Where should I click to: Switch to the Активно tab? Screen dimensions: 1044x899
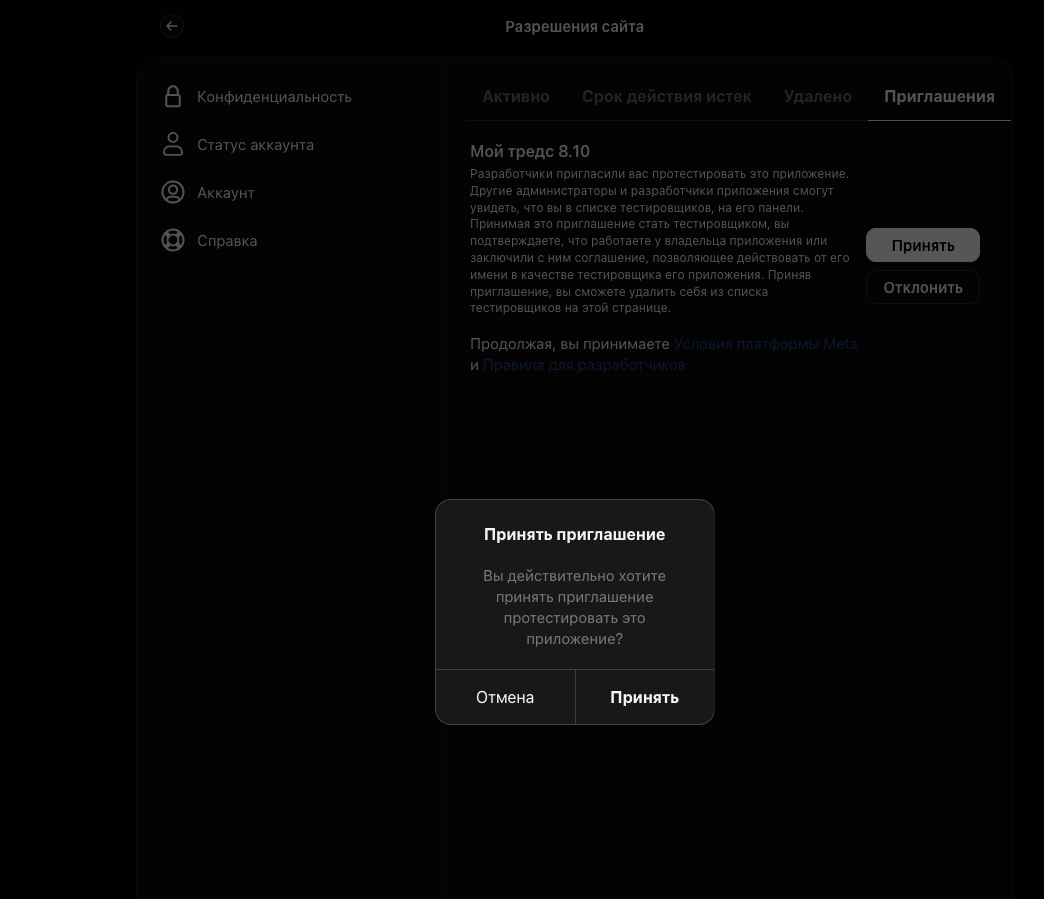(x=516, y=97)
